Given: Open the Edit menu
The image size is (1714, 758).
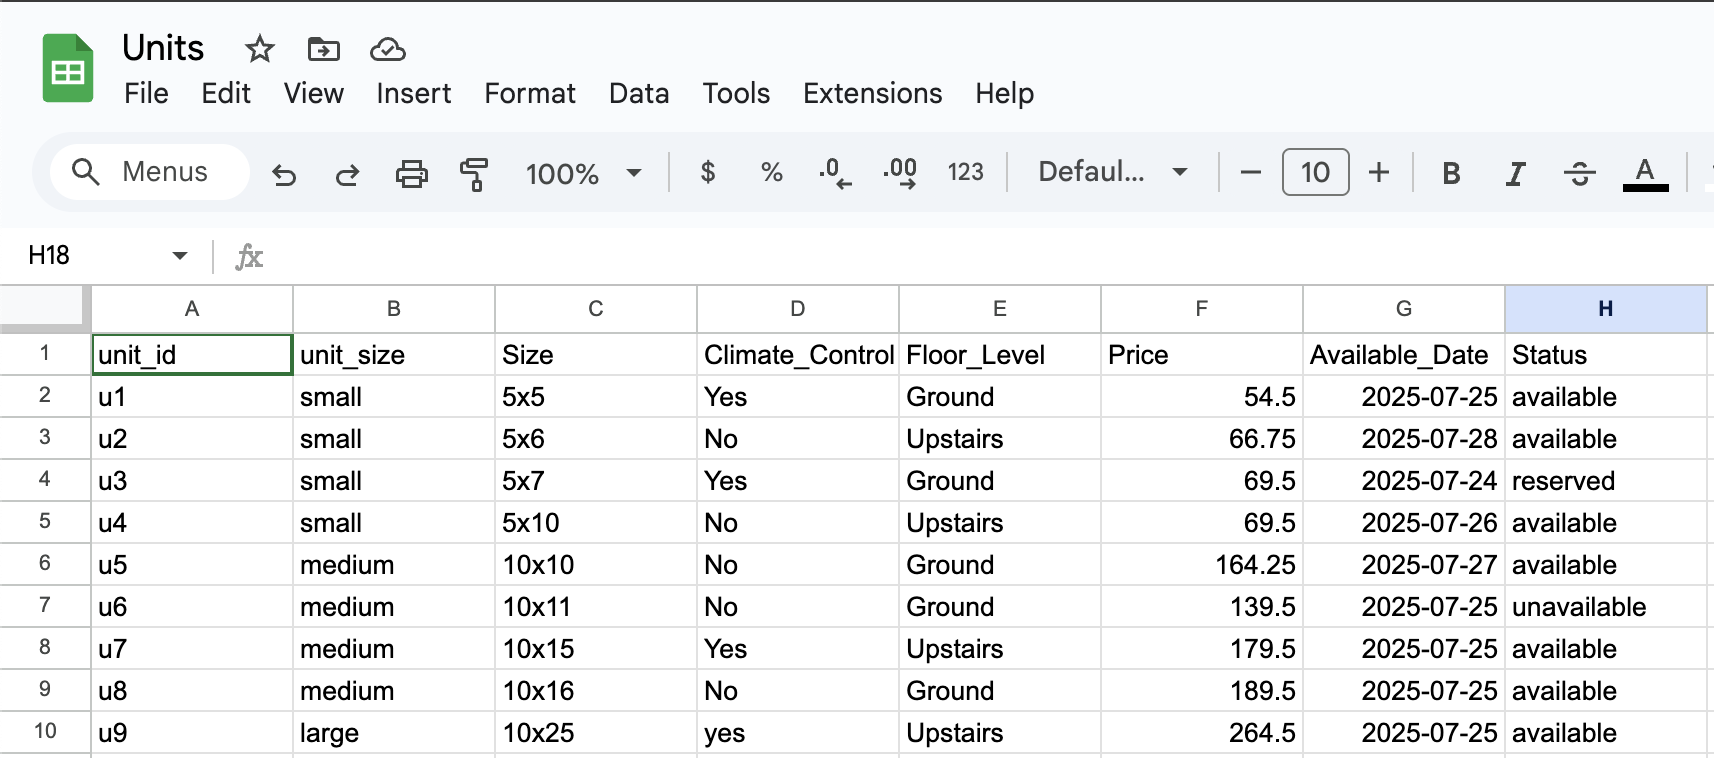Looking at the screenshot, I should pos(226,93).
